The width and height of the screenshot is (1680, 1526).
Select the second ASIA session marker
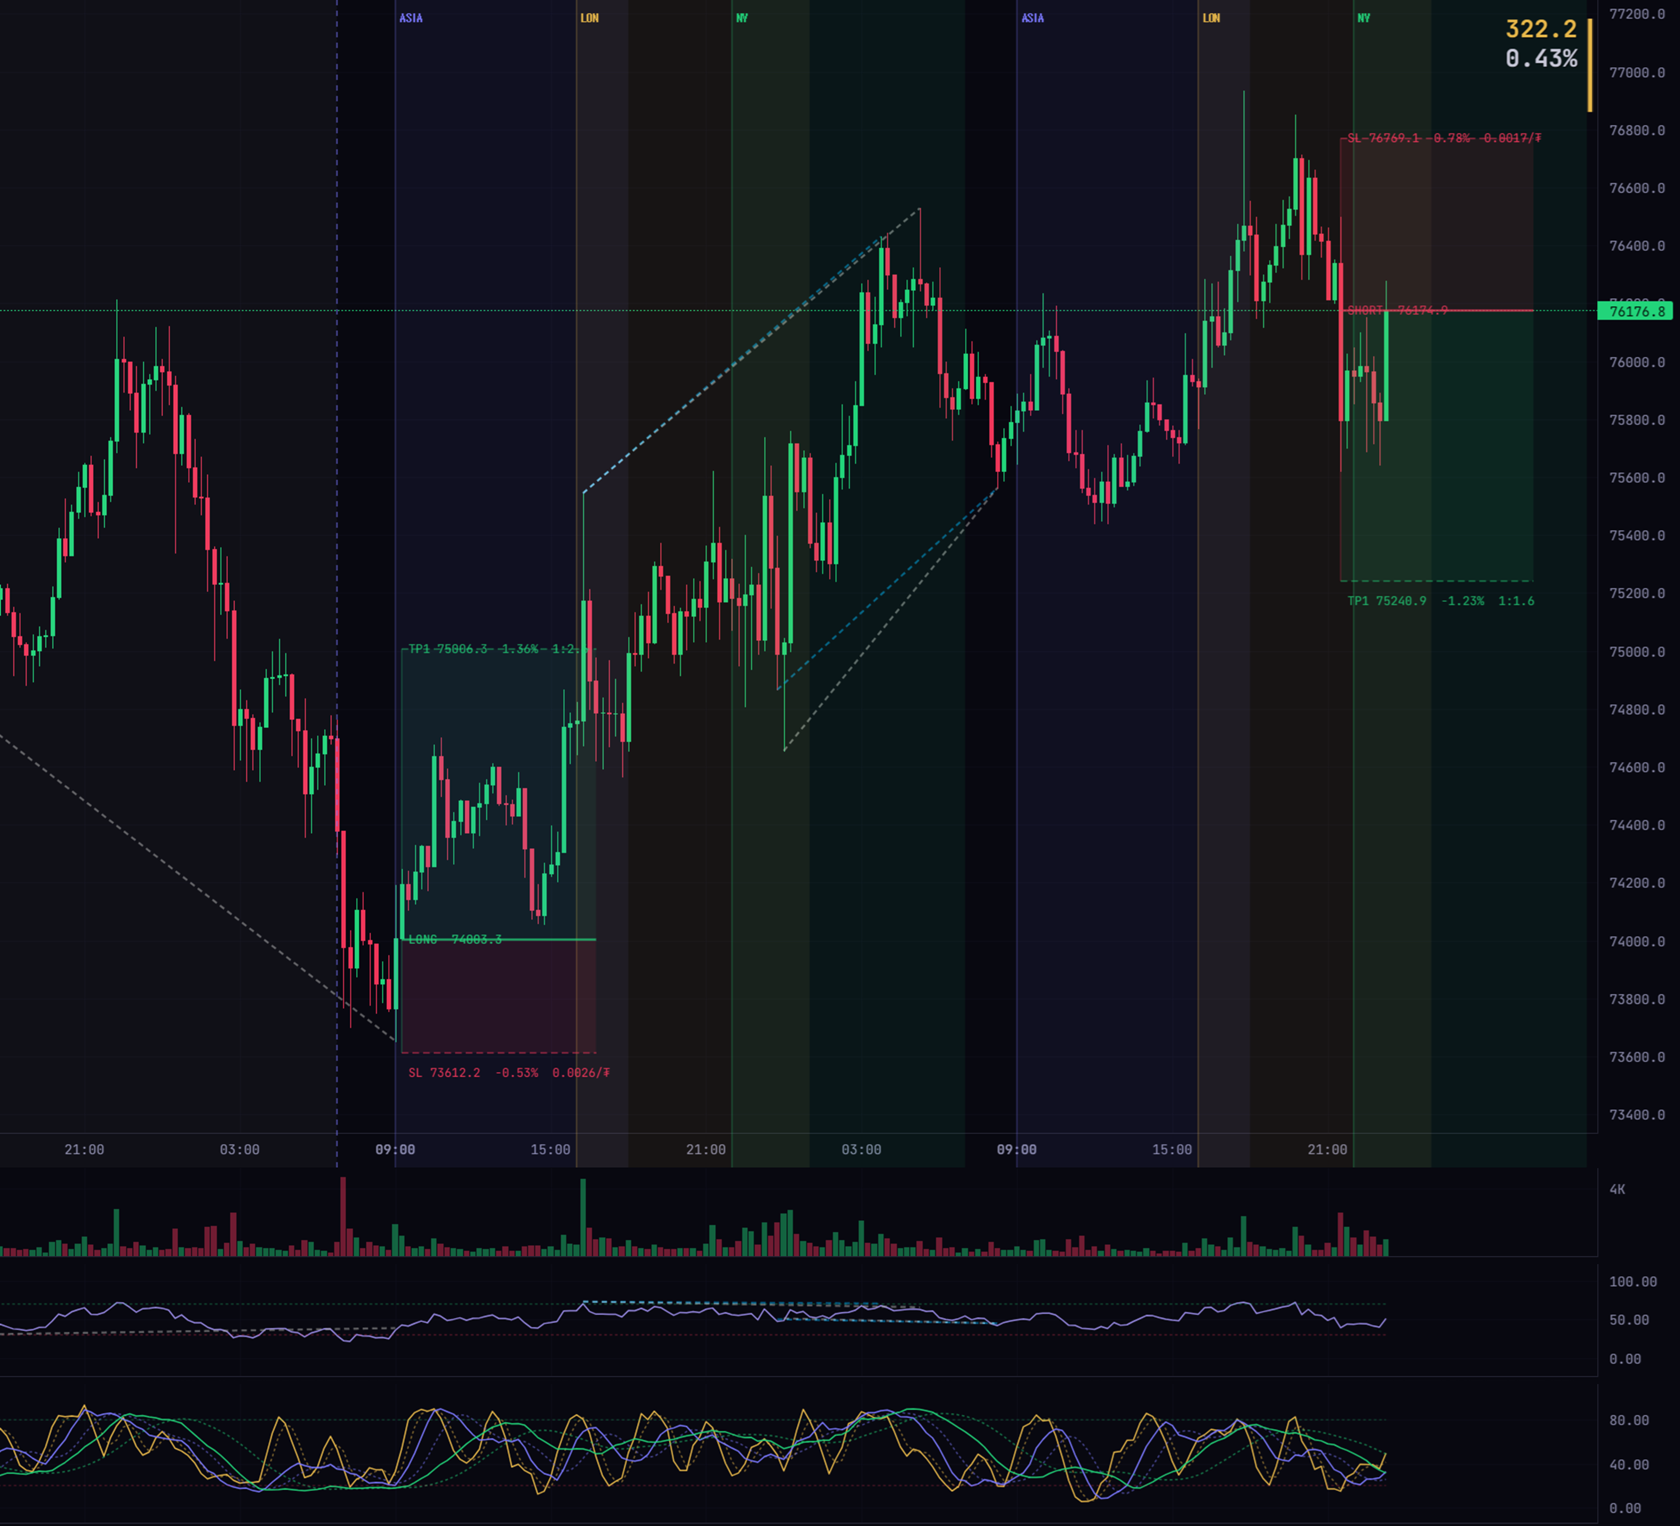click(x=1031, y=16)
